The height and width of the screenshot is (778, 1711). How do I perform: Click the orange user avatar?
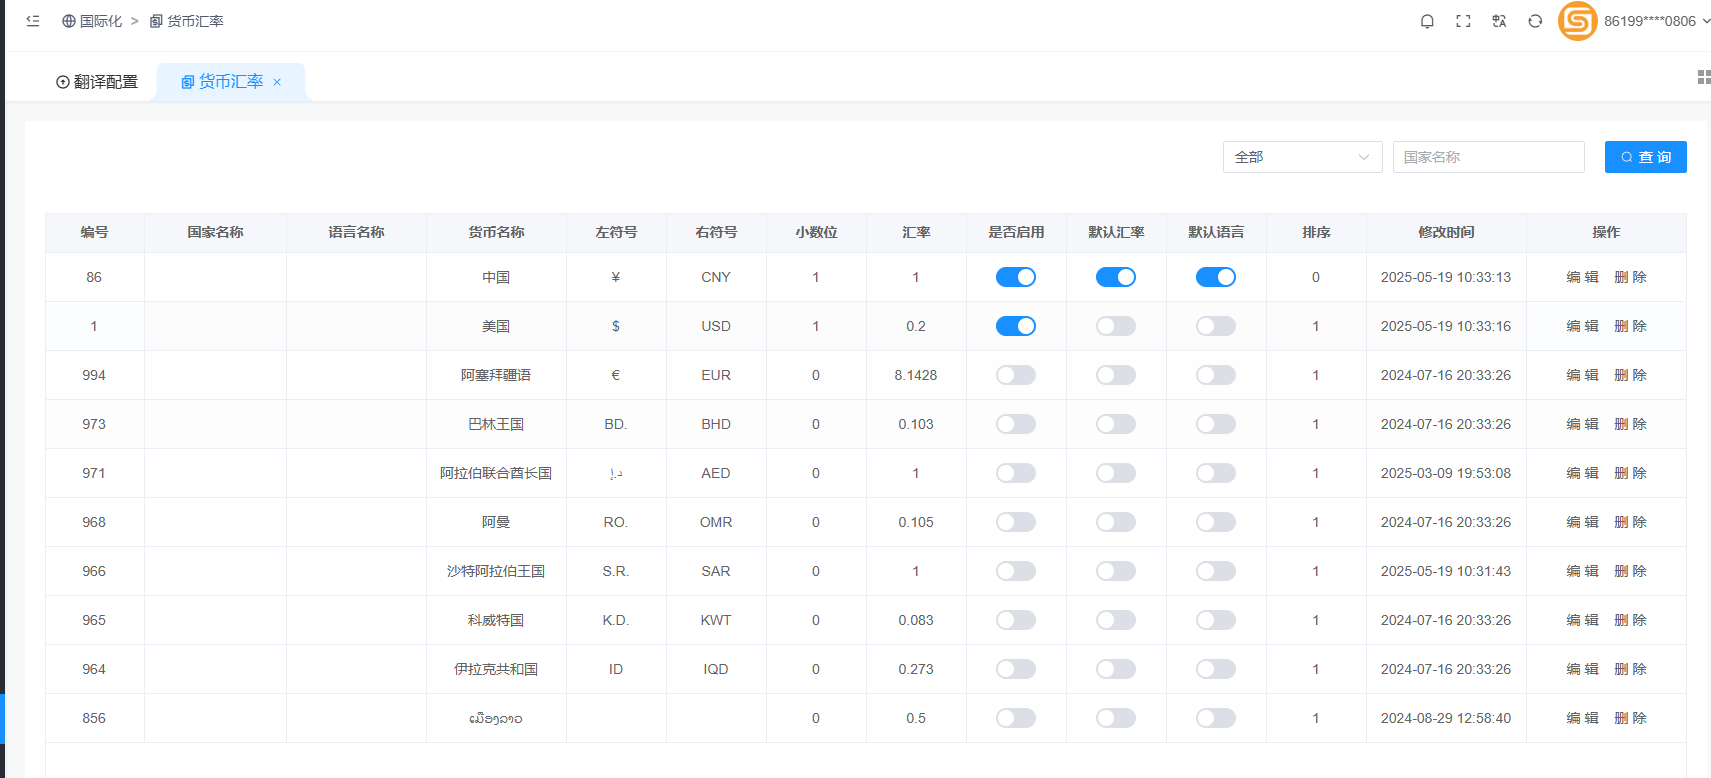1577,21
